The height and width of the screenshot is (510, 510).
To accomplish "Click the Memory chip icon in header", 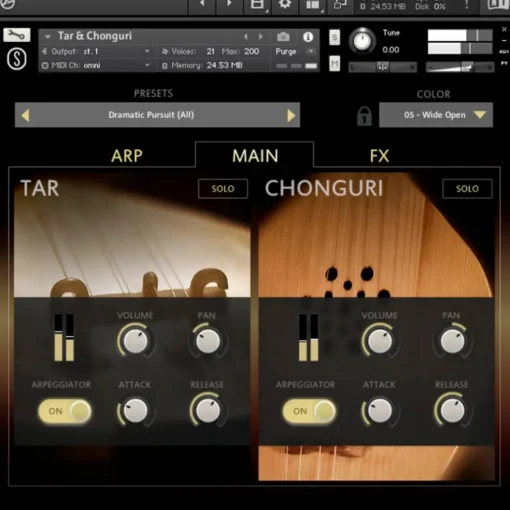I will 165,66.
